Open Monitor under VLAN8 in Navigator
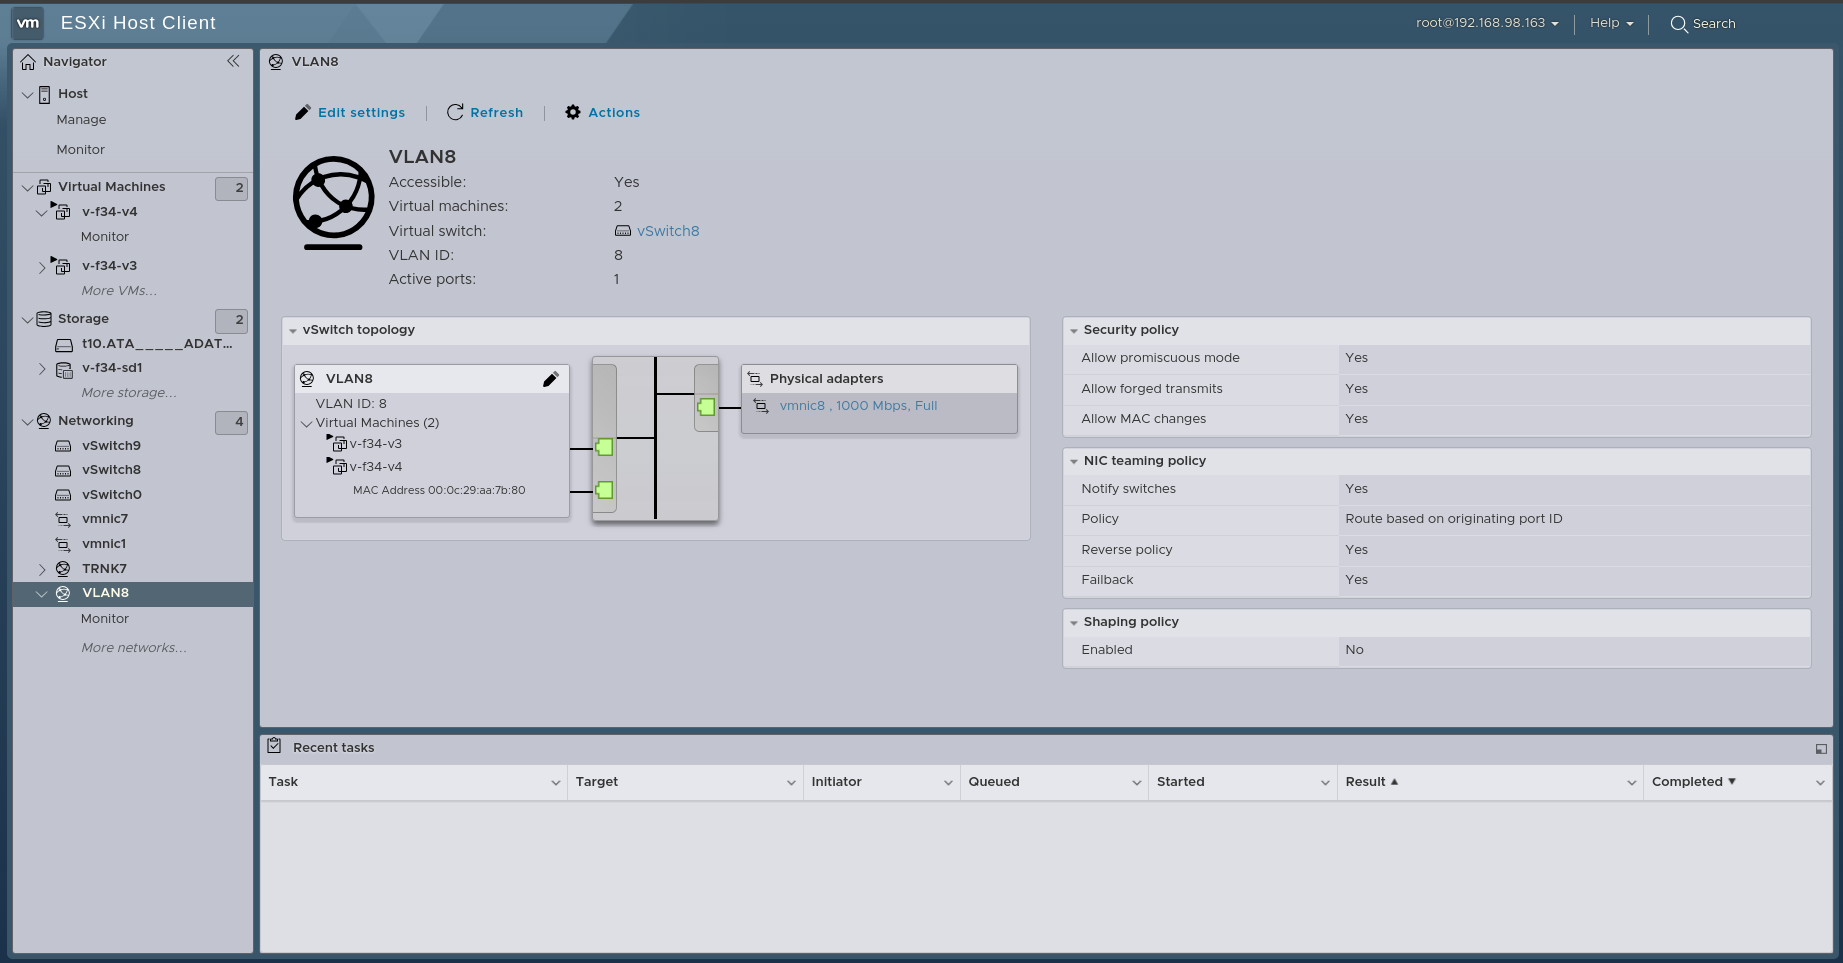Viewport: 1843px width, 963px height. coord(105,619)
